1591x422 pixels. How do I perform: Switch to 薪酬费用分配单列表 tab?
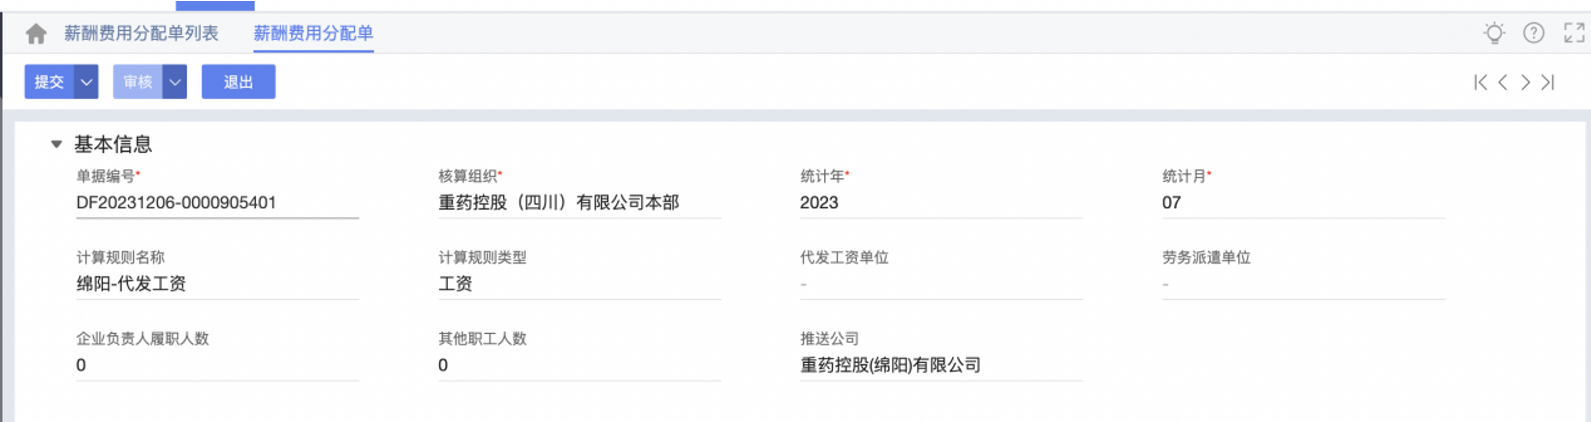point(141,33)
